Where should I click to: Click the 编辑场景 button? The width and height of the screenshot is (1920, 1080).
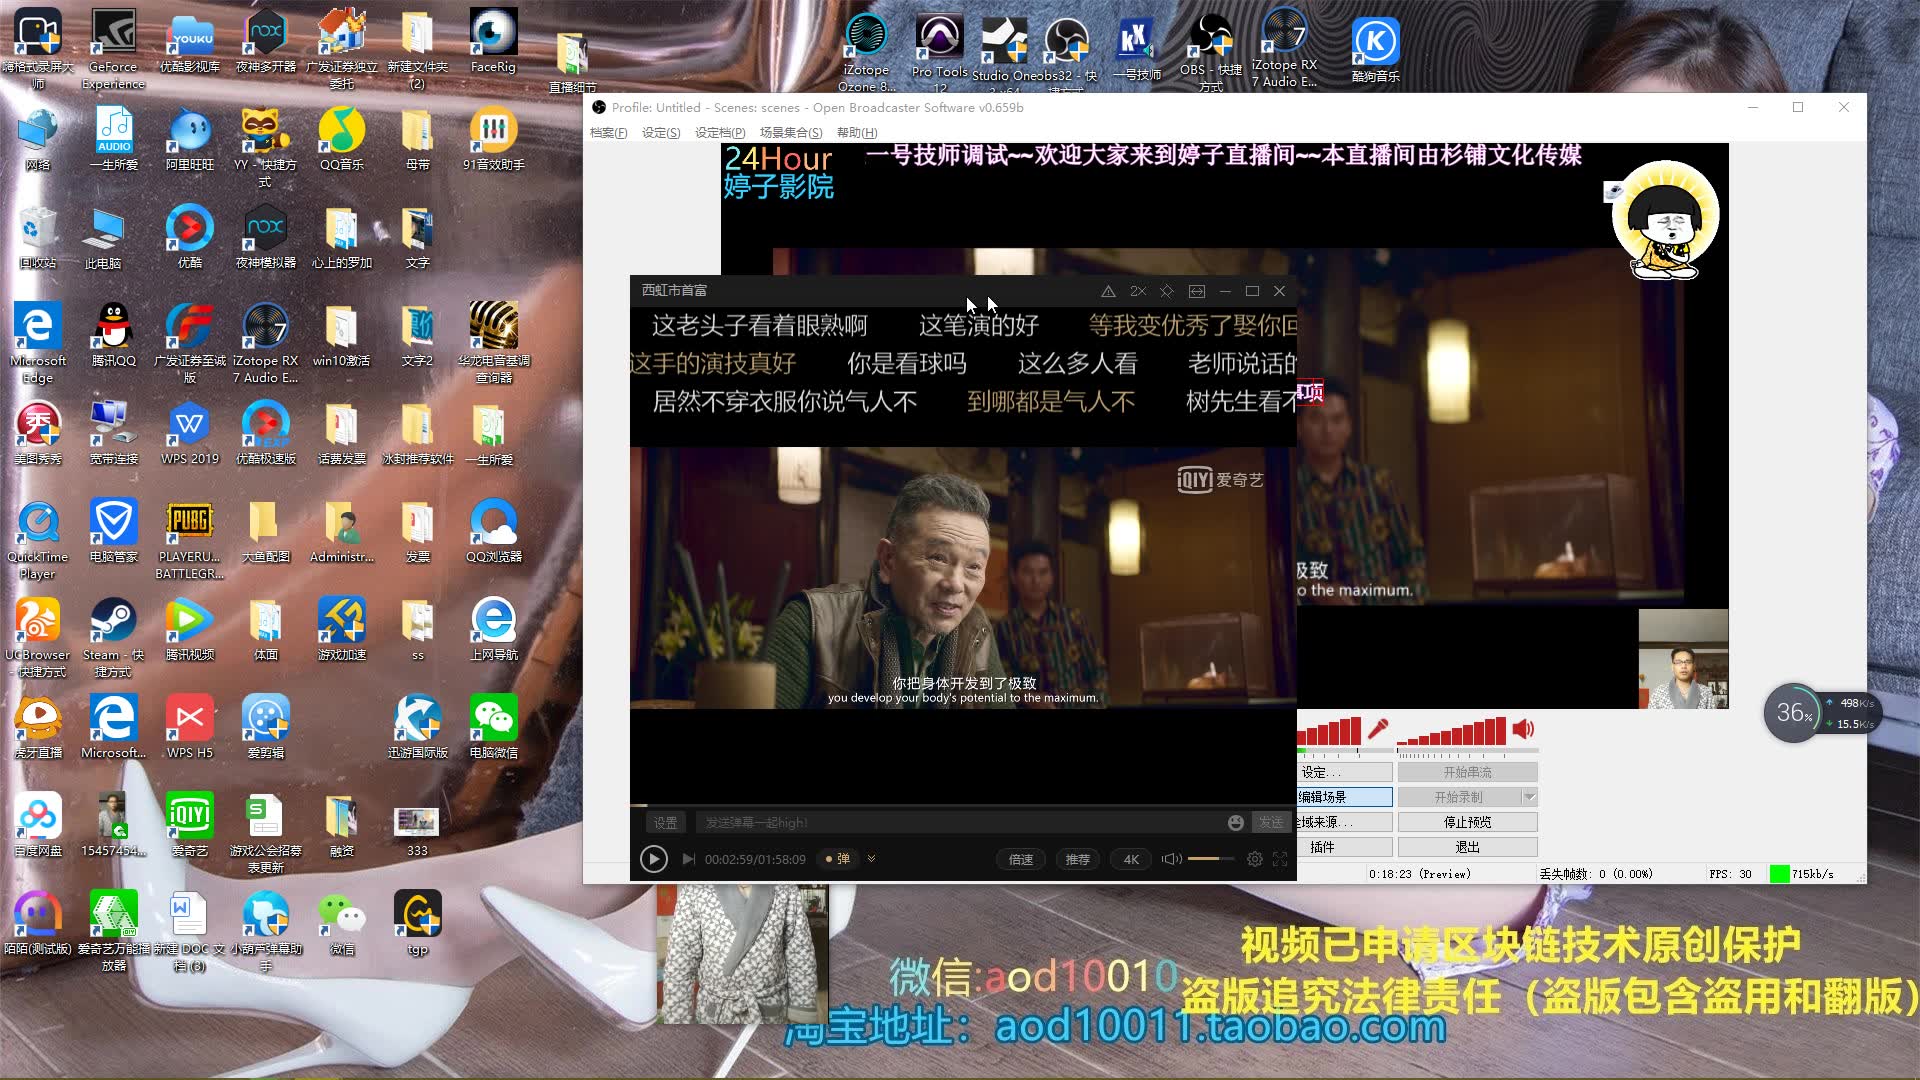(1344, 797)
